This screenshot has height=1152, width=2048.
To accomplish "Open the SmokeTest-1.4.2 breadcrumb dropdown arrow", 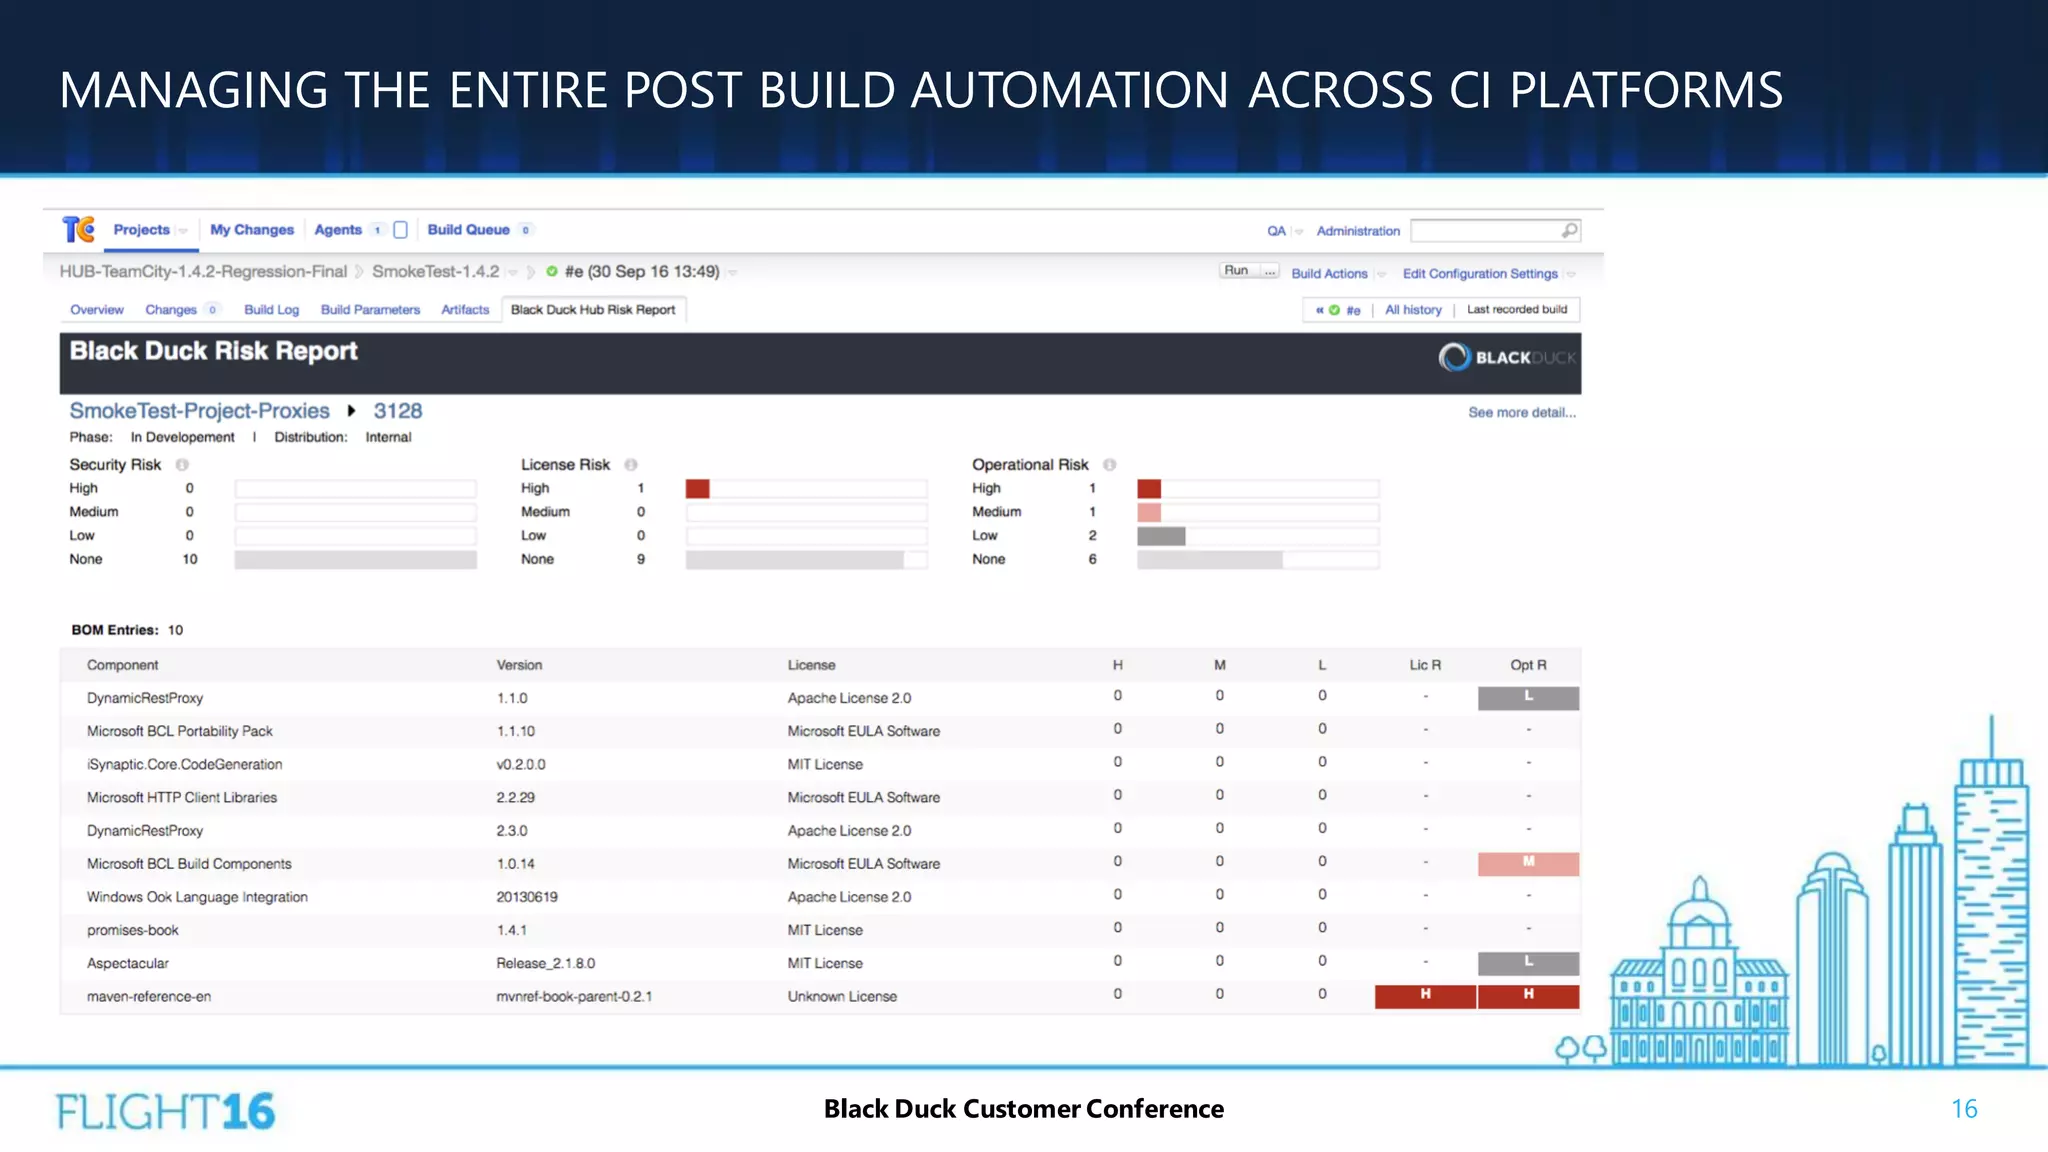I will coord(512,272).
